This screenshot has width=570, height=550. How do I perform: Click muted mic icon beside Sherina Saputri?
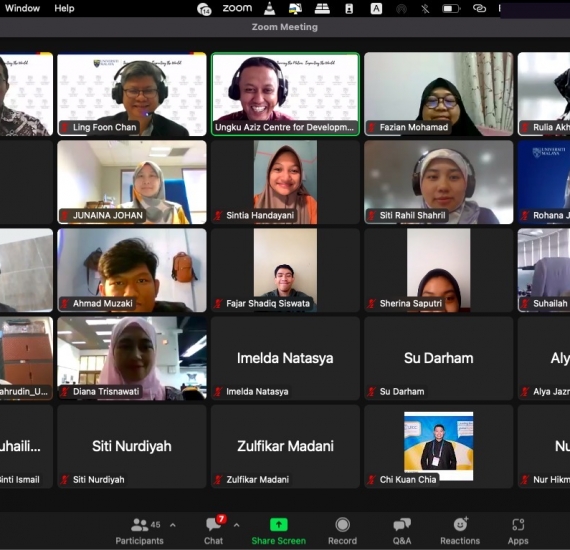click(x=372, y=304)
